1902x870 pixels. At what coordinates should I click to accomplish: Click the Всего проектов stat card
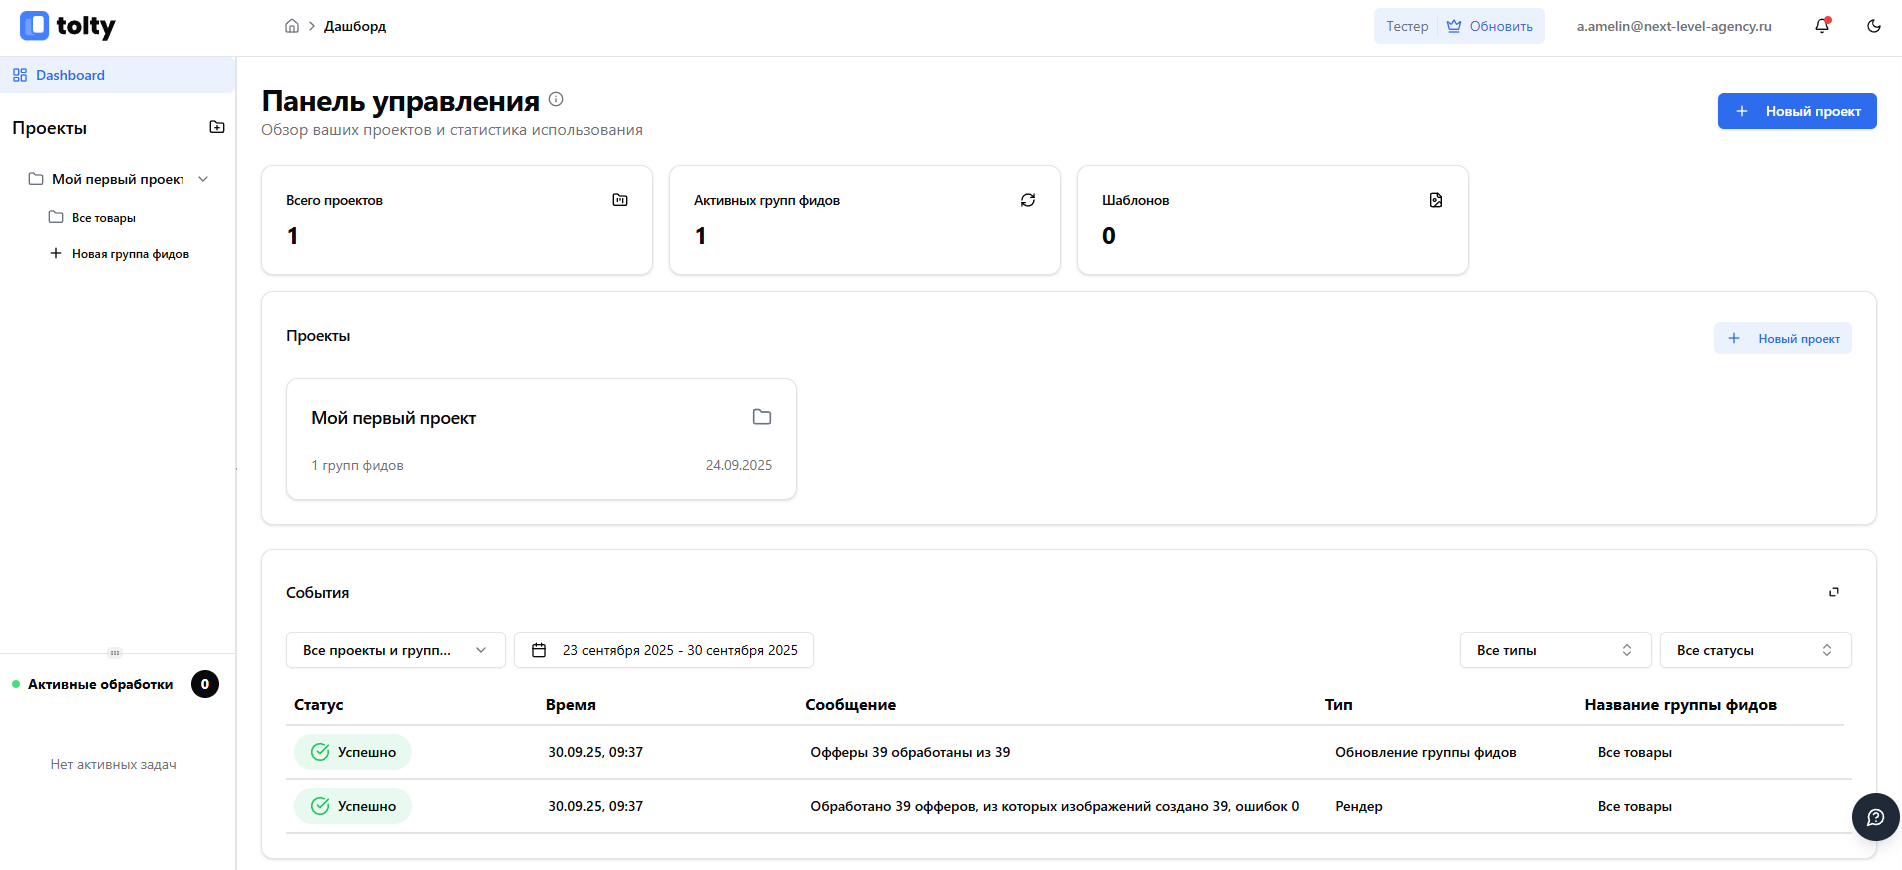457,220
